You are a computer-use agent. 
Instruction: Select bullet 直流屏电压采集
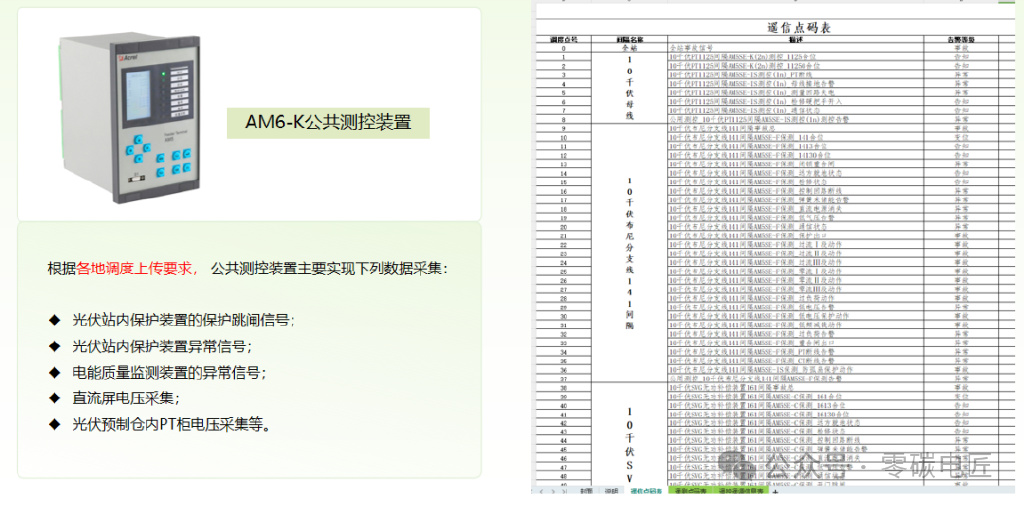pyautogui.click(x=125, y=398)
